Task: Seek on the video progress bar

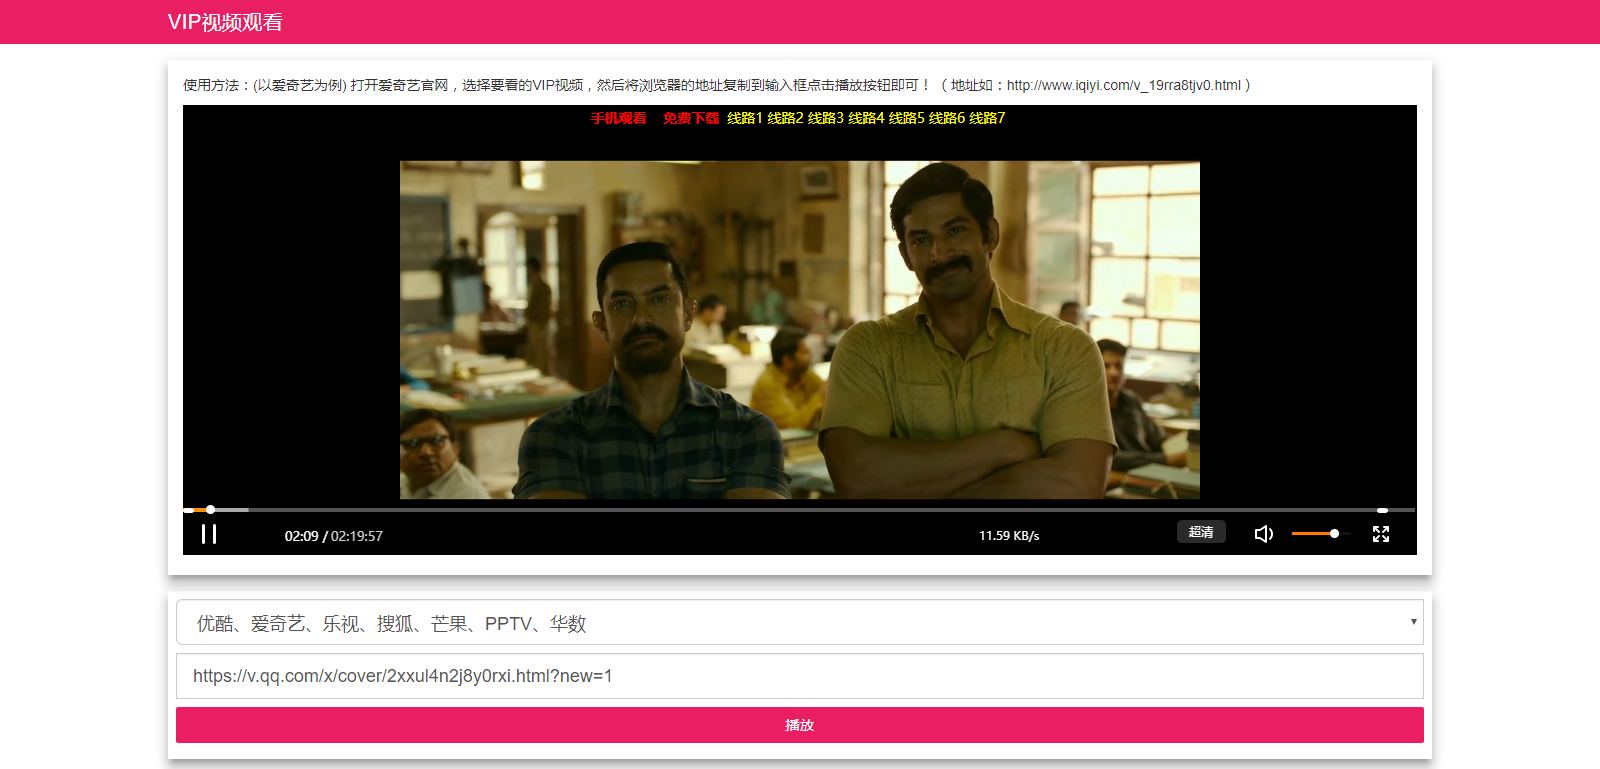Action: [x=799, y=510]
